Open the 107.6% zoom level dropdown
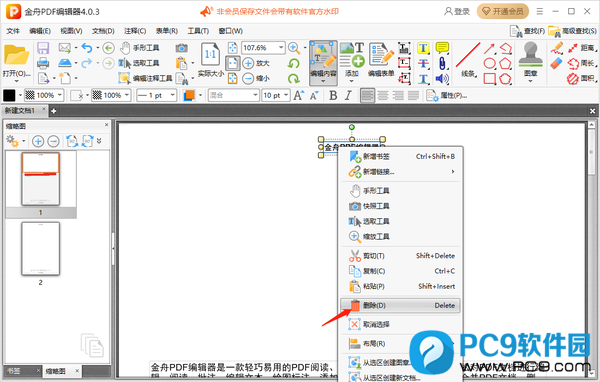The height and width of the screenshot is (382, 600). (x=282, y=47)
